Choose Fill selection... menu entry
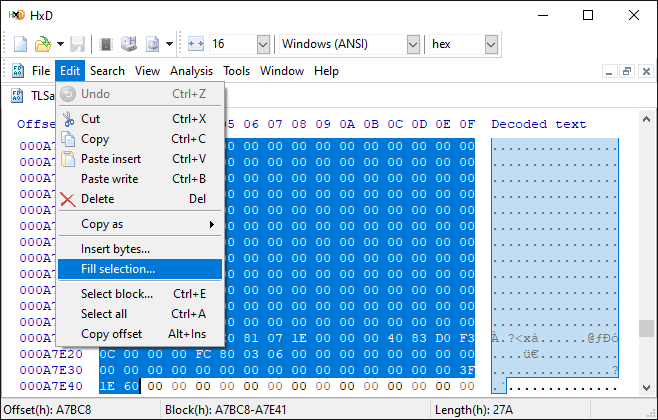Viewport: 658px width, 420px height. tap(140, 269)
